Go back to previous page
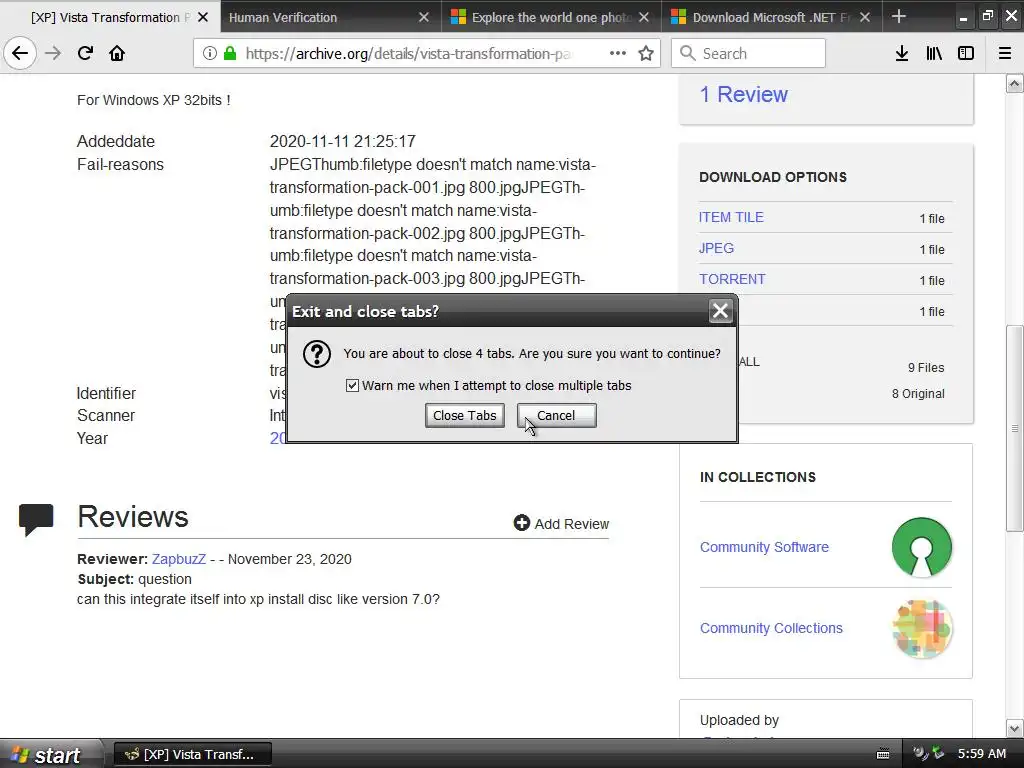Screen dimensions: 1024x768 (x=20, y=54)
